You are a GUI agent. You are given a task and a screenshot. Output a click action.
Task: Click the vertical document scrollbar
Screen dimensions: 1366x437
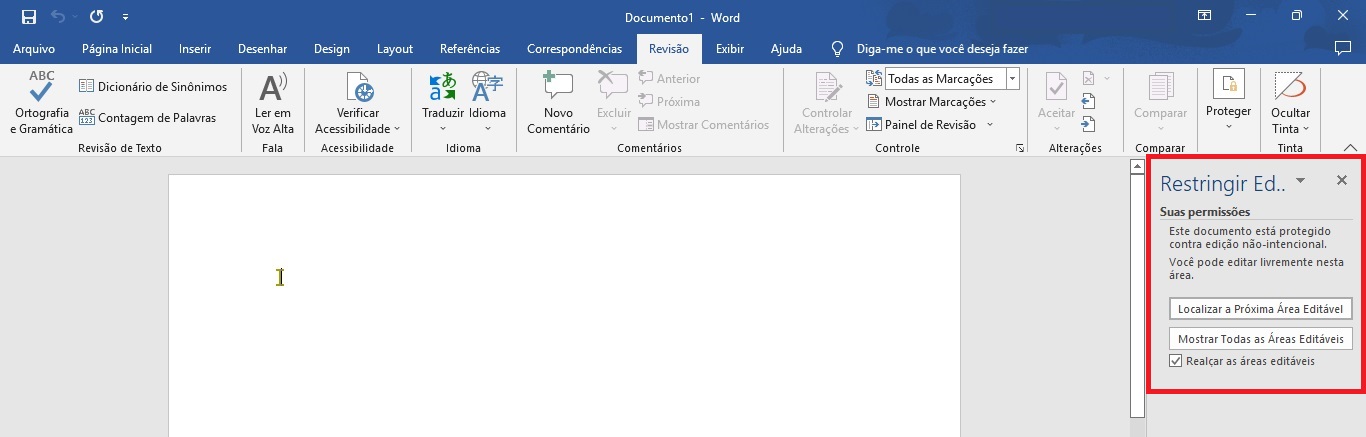pos(1136,300)
